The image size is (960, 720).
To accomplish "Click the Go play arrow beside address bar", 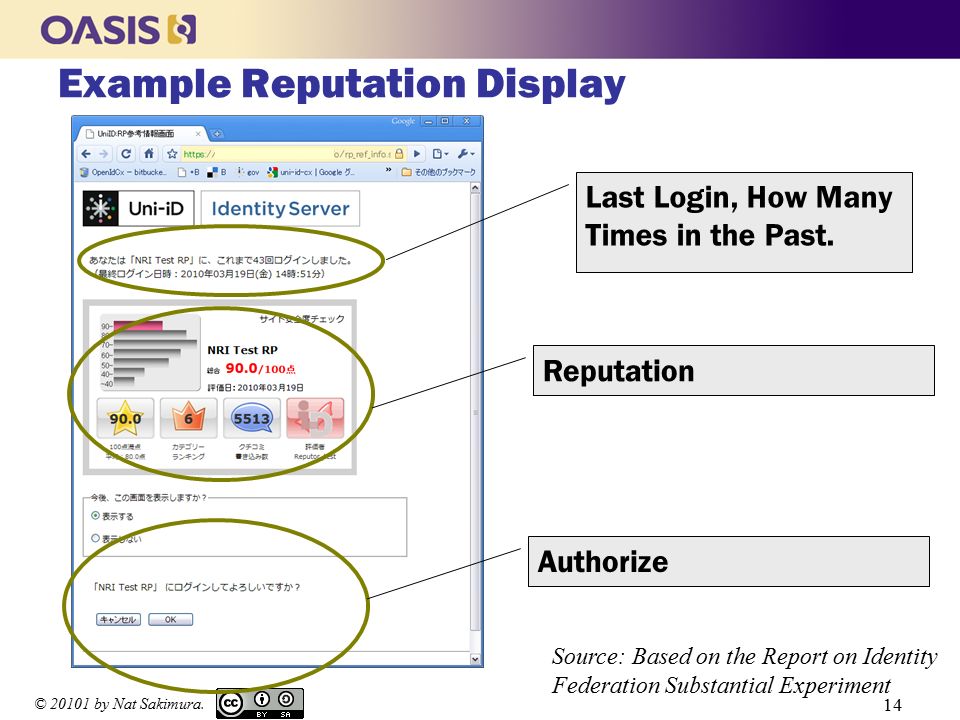I will (x=417, y=154).
